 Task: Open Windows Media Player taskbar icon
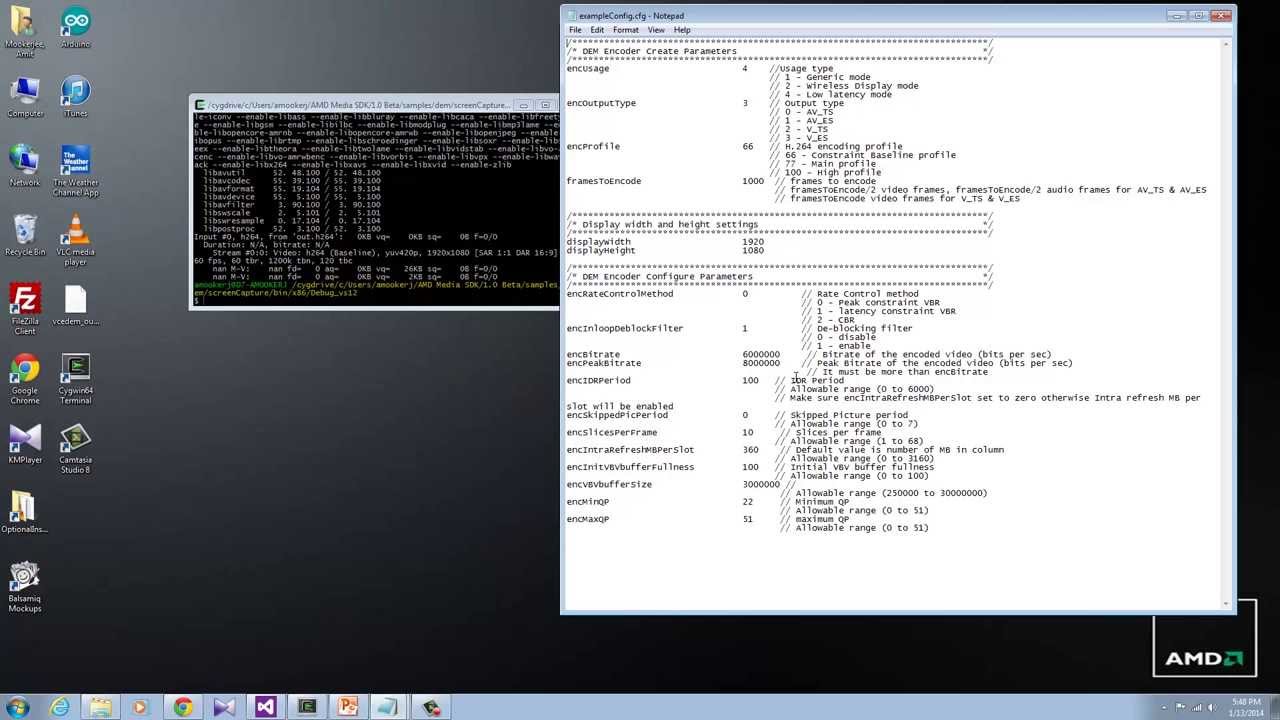tap(139, 707)
